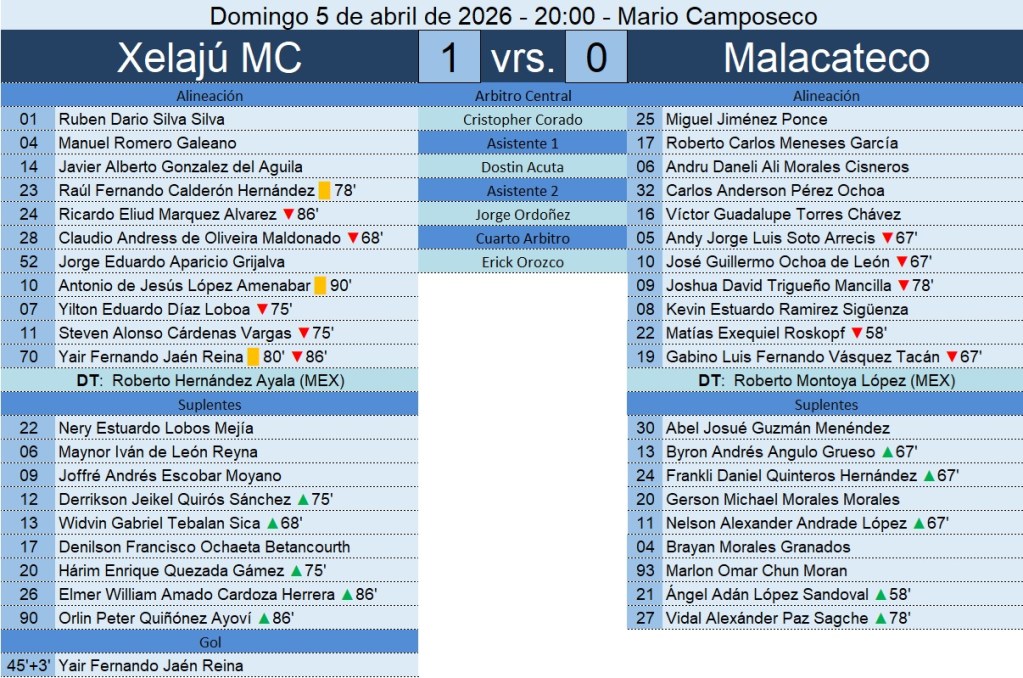
Task: Select Xelajú MC's score box showing 1
Action: [x=449, y=58]
